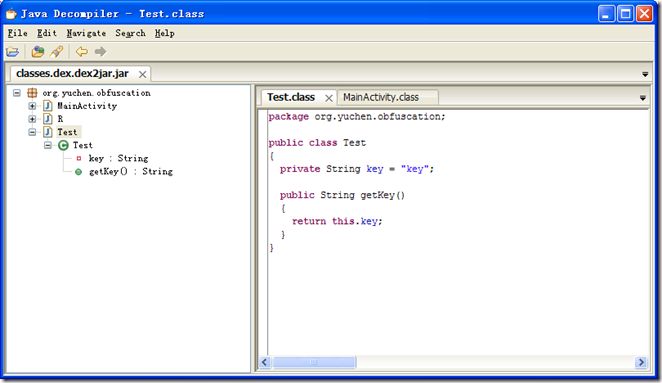Click the class file icon beside R
This screenshot has width=662, height=383.
[x=48, y=119]
